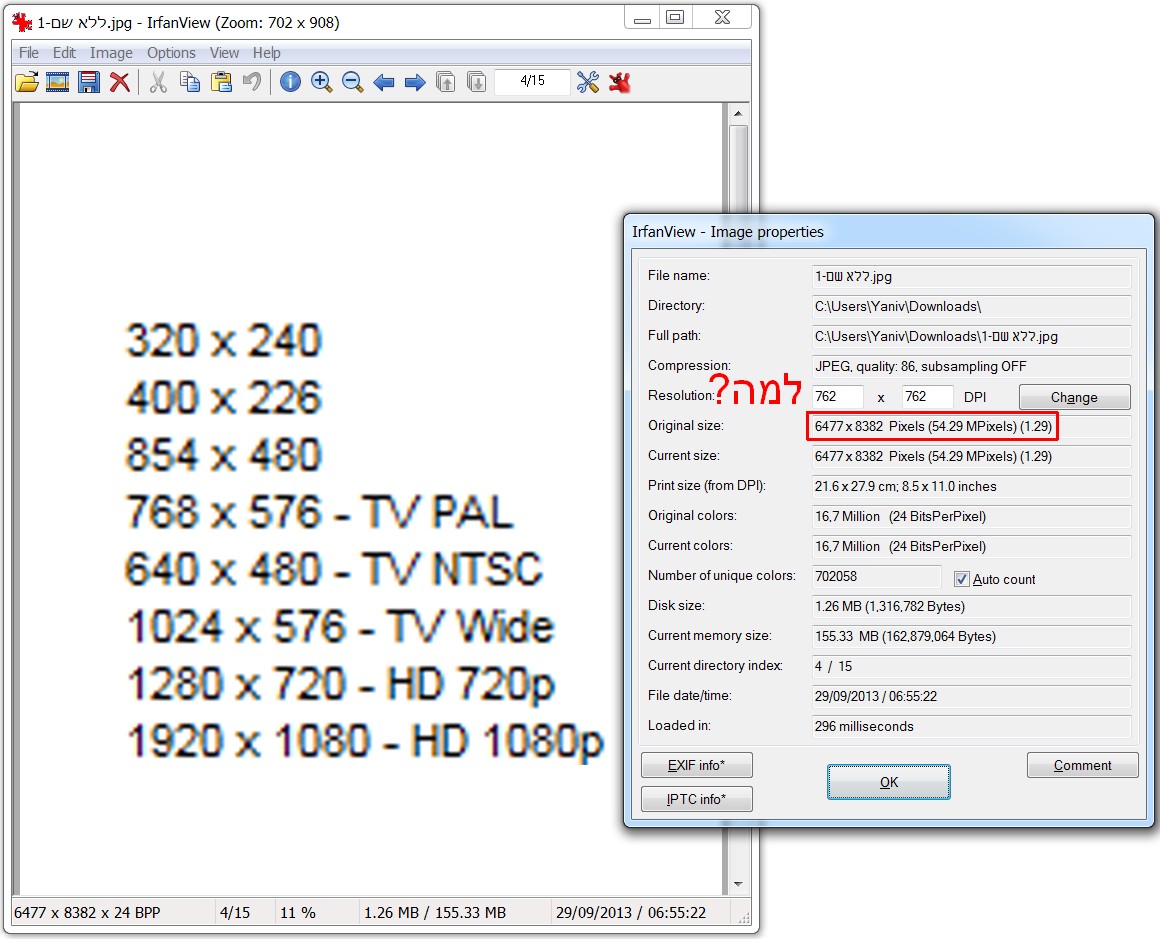This screenshot has width=1160, height=939.
Task: Click the horizontal DPI field showing 762
Action: tap(837, 397)
